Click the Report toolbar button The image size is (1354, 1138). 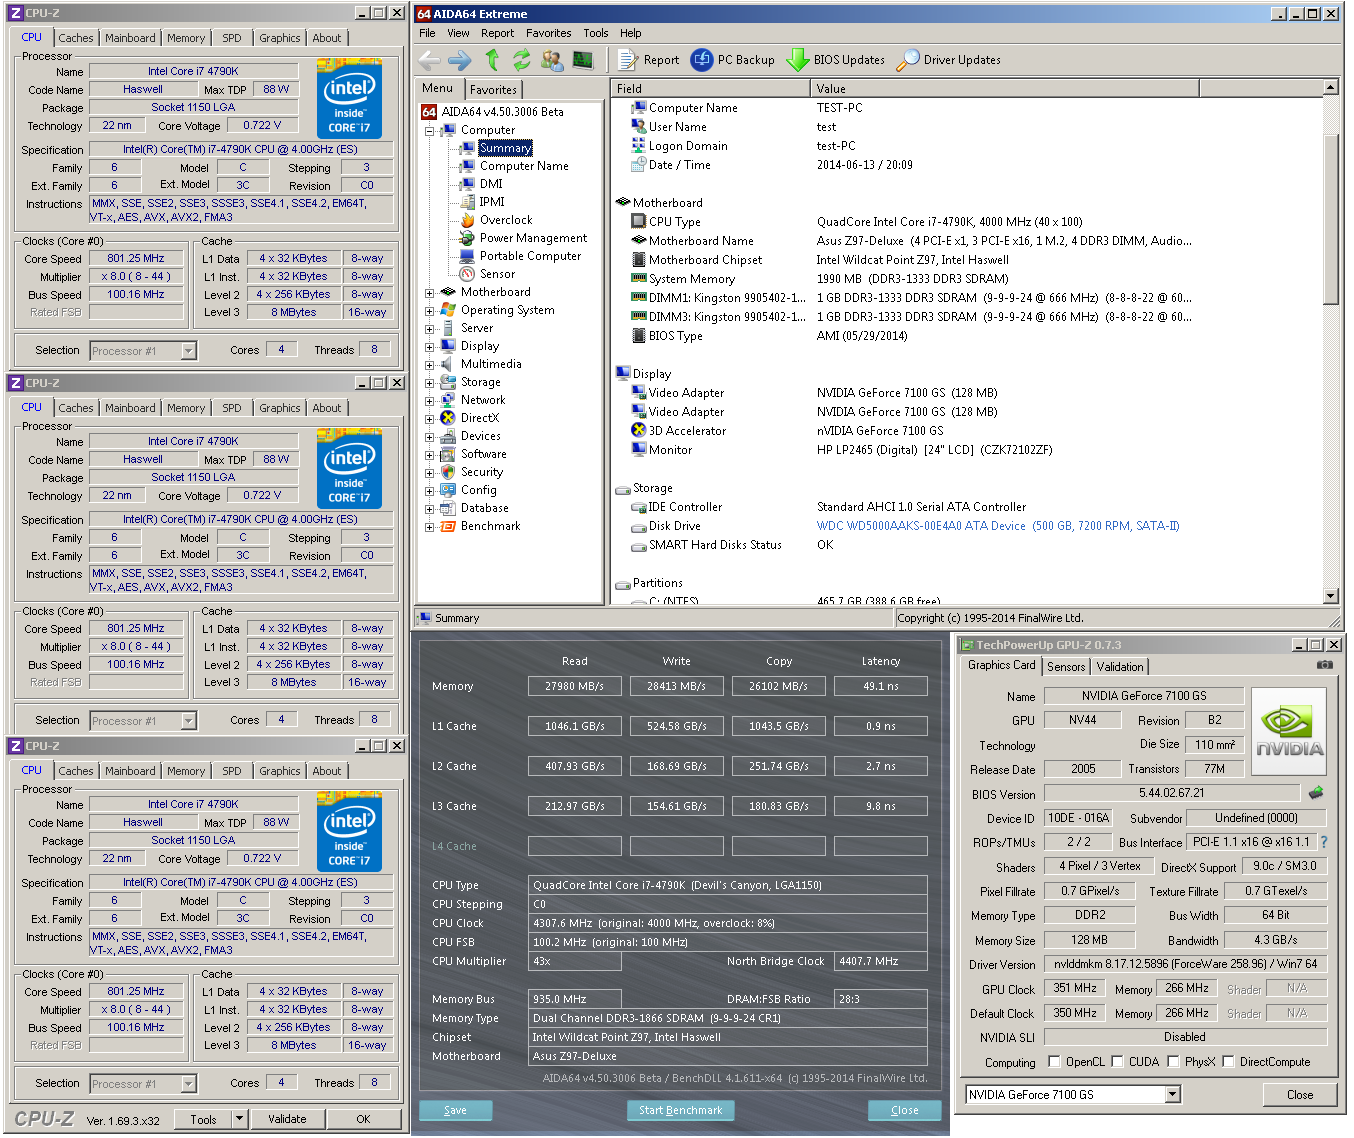(x=648, y=60)
